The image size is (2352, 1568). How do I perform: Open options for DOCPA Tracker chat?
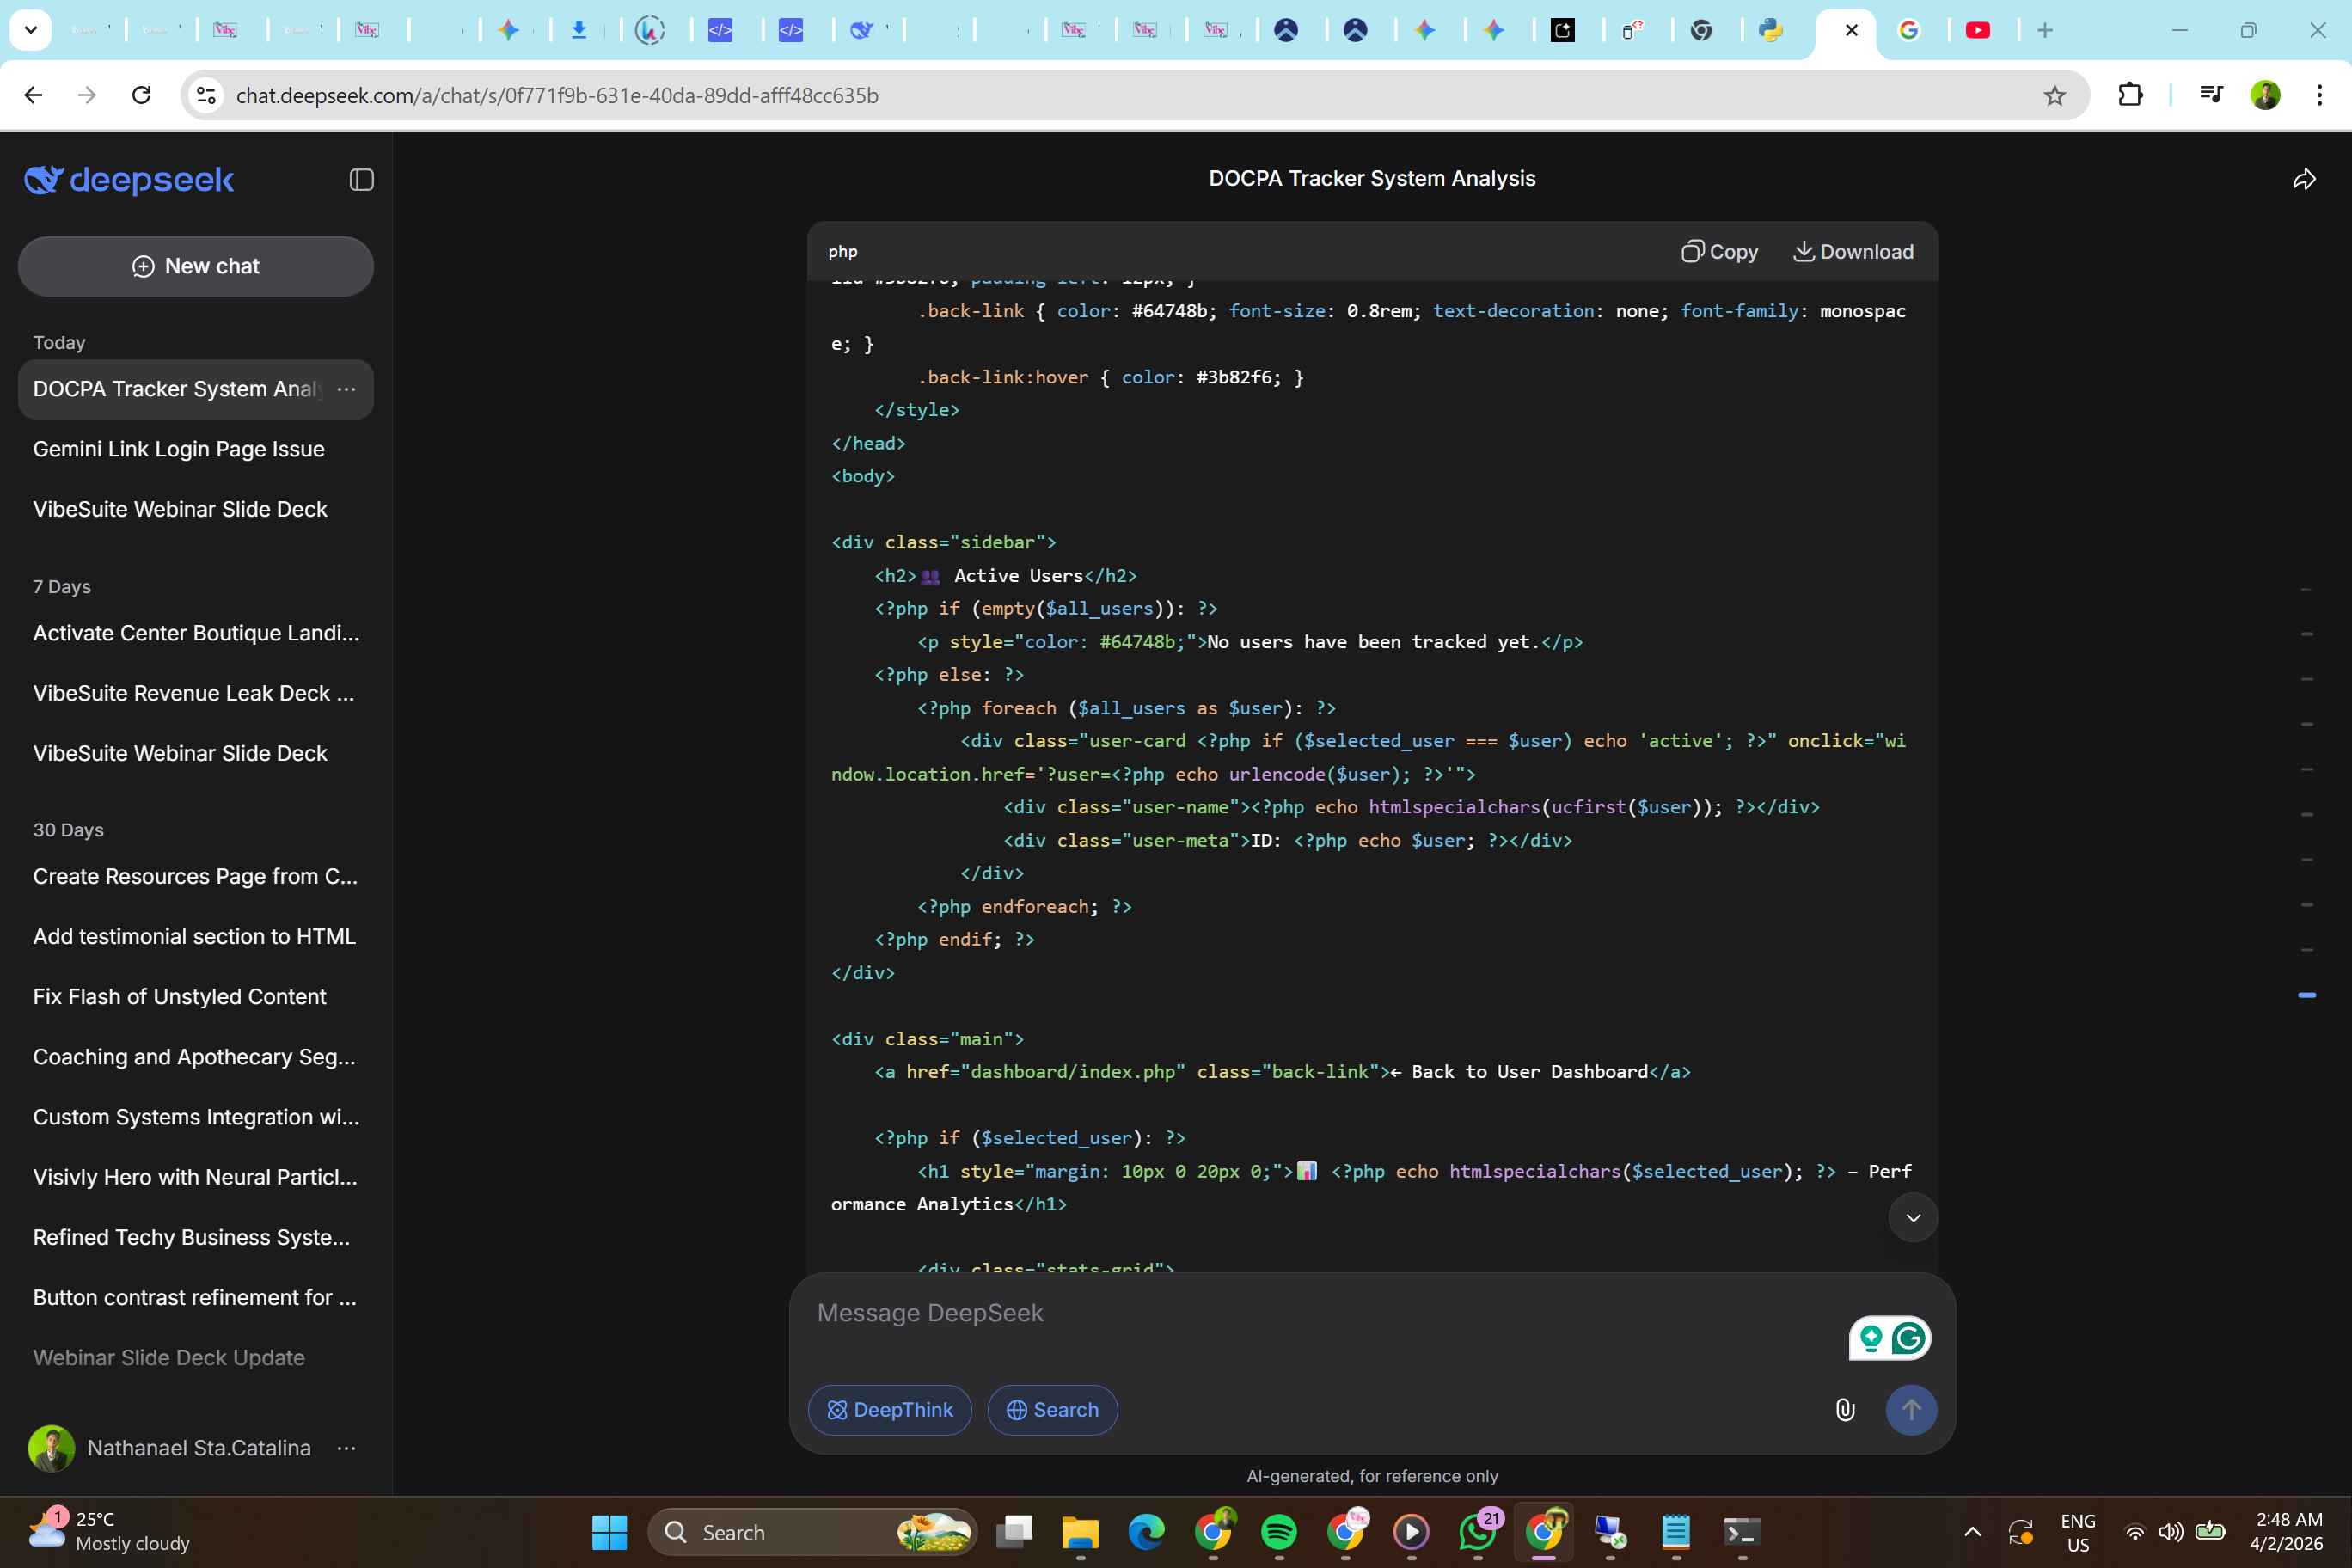point(346,389)
